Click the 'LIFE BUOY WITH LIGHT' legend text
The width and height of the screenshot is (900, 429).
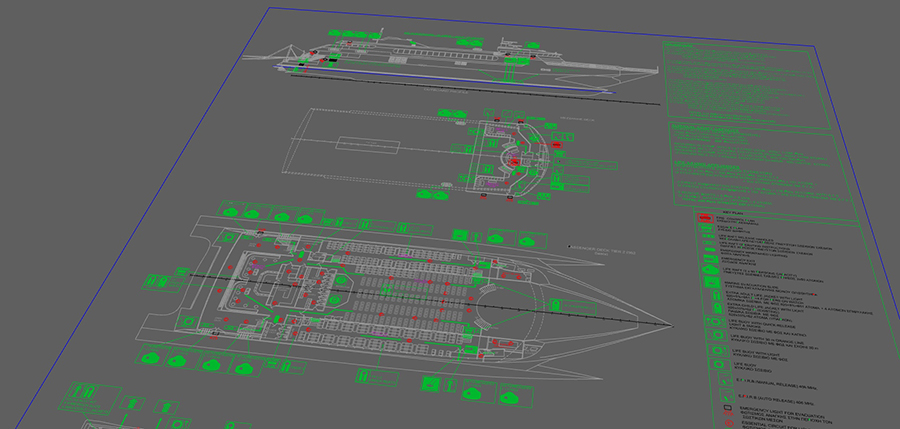tap(756, 352)
